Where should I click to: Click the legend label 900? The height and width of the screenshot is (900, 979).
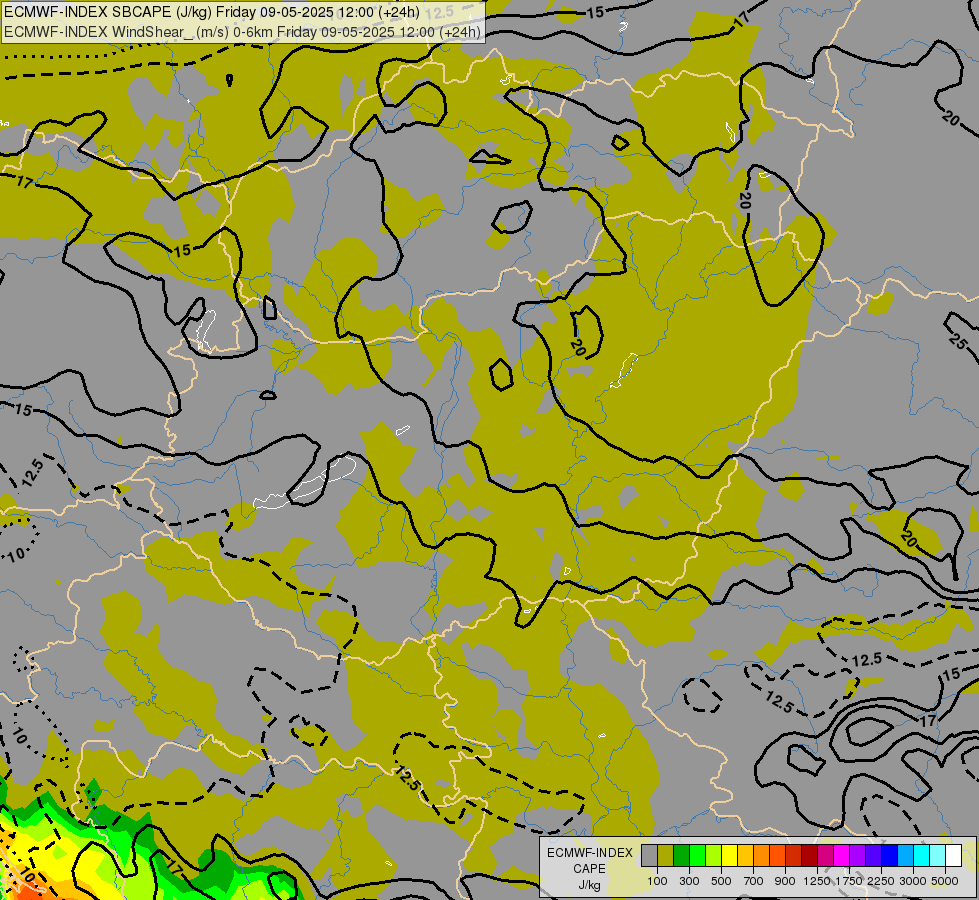point(785,881)
